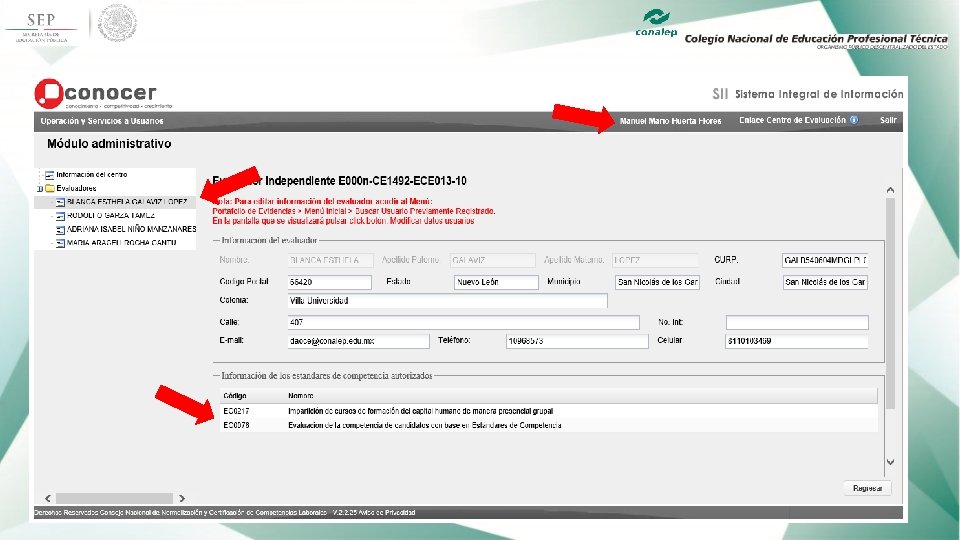Click Salir to log out

(888, 120)
